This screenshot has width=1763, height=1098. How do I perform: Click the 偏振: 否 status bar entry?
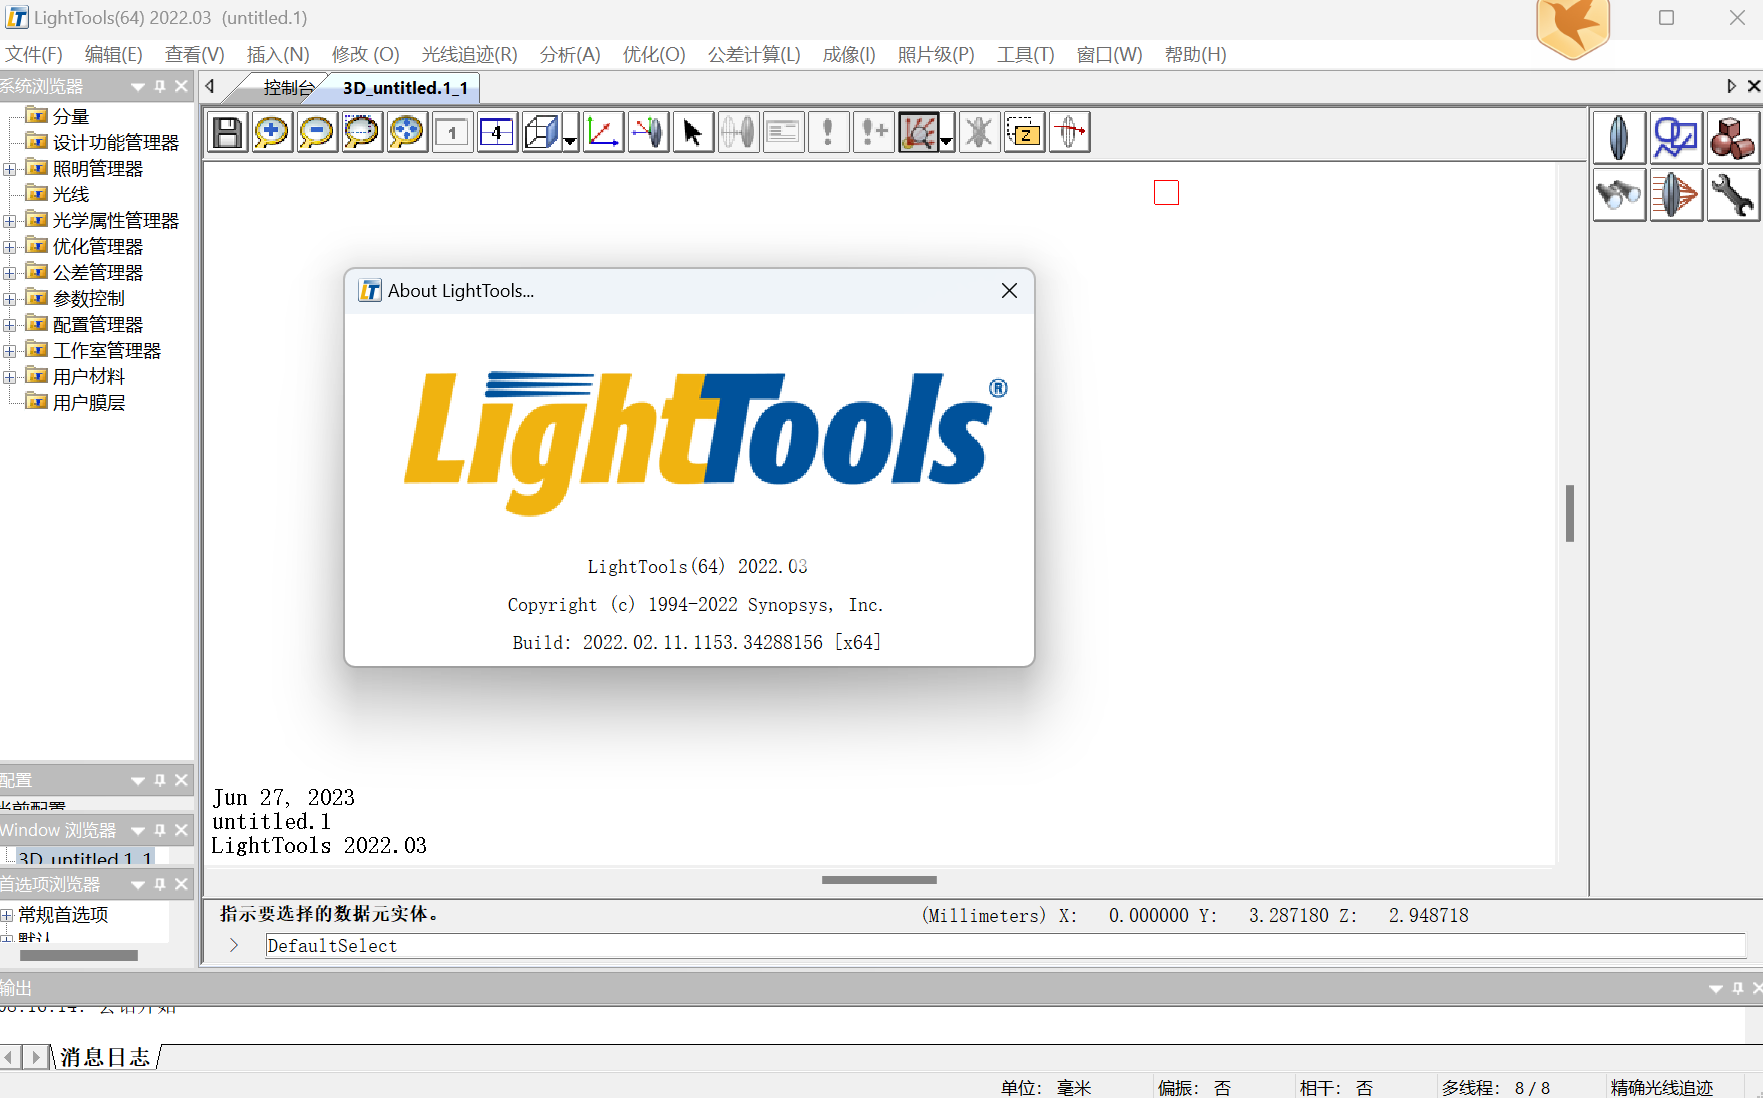click(1194, 1087)
